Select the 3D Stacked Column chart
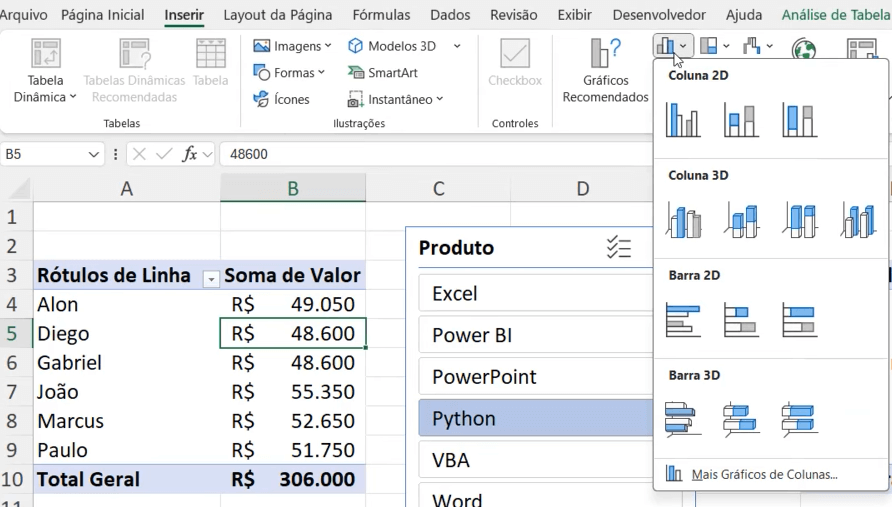The height and width of the screenshot is (507, 892). [x=741, y=220]
